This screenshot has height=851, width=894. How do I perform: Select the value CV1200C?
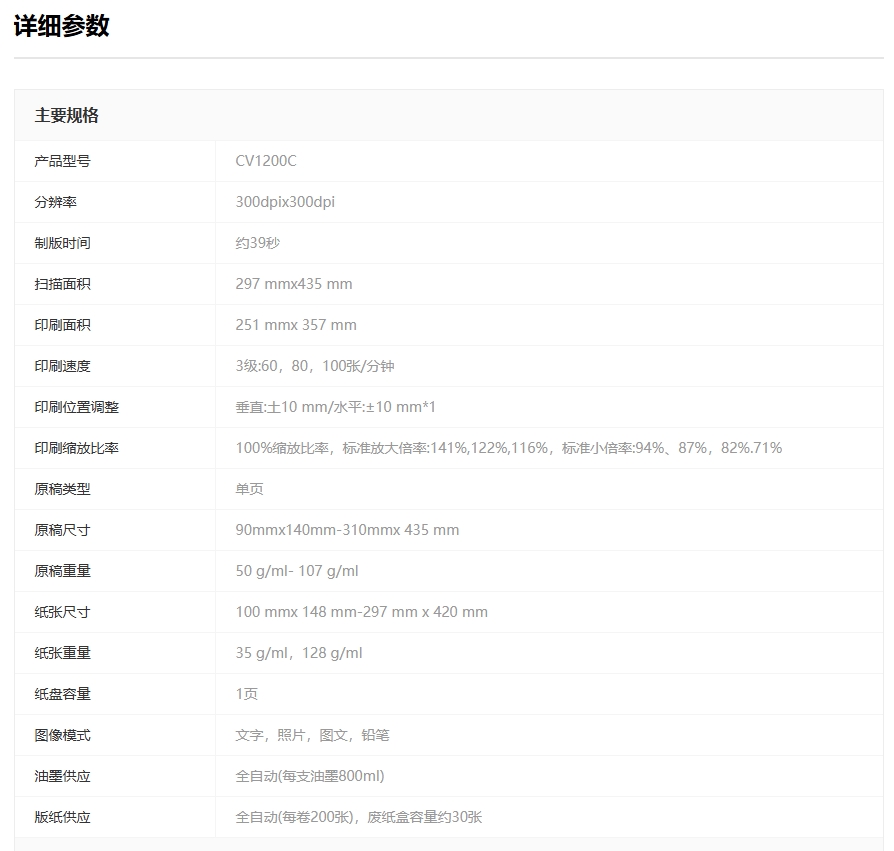(x=266, y=161)
